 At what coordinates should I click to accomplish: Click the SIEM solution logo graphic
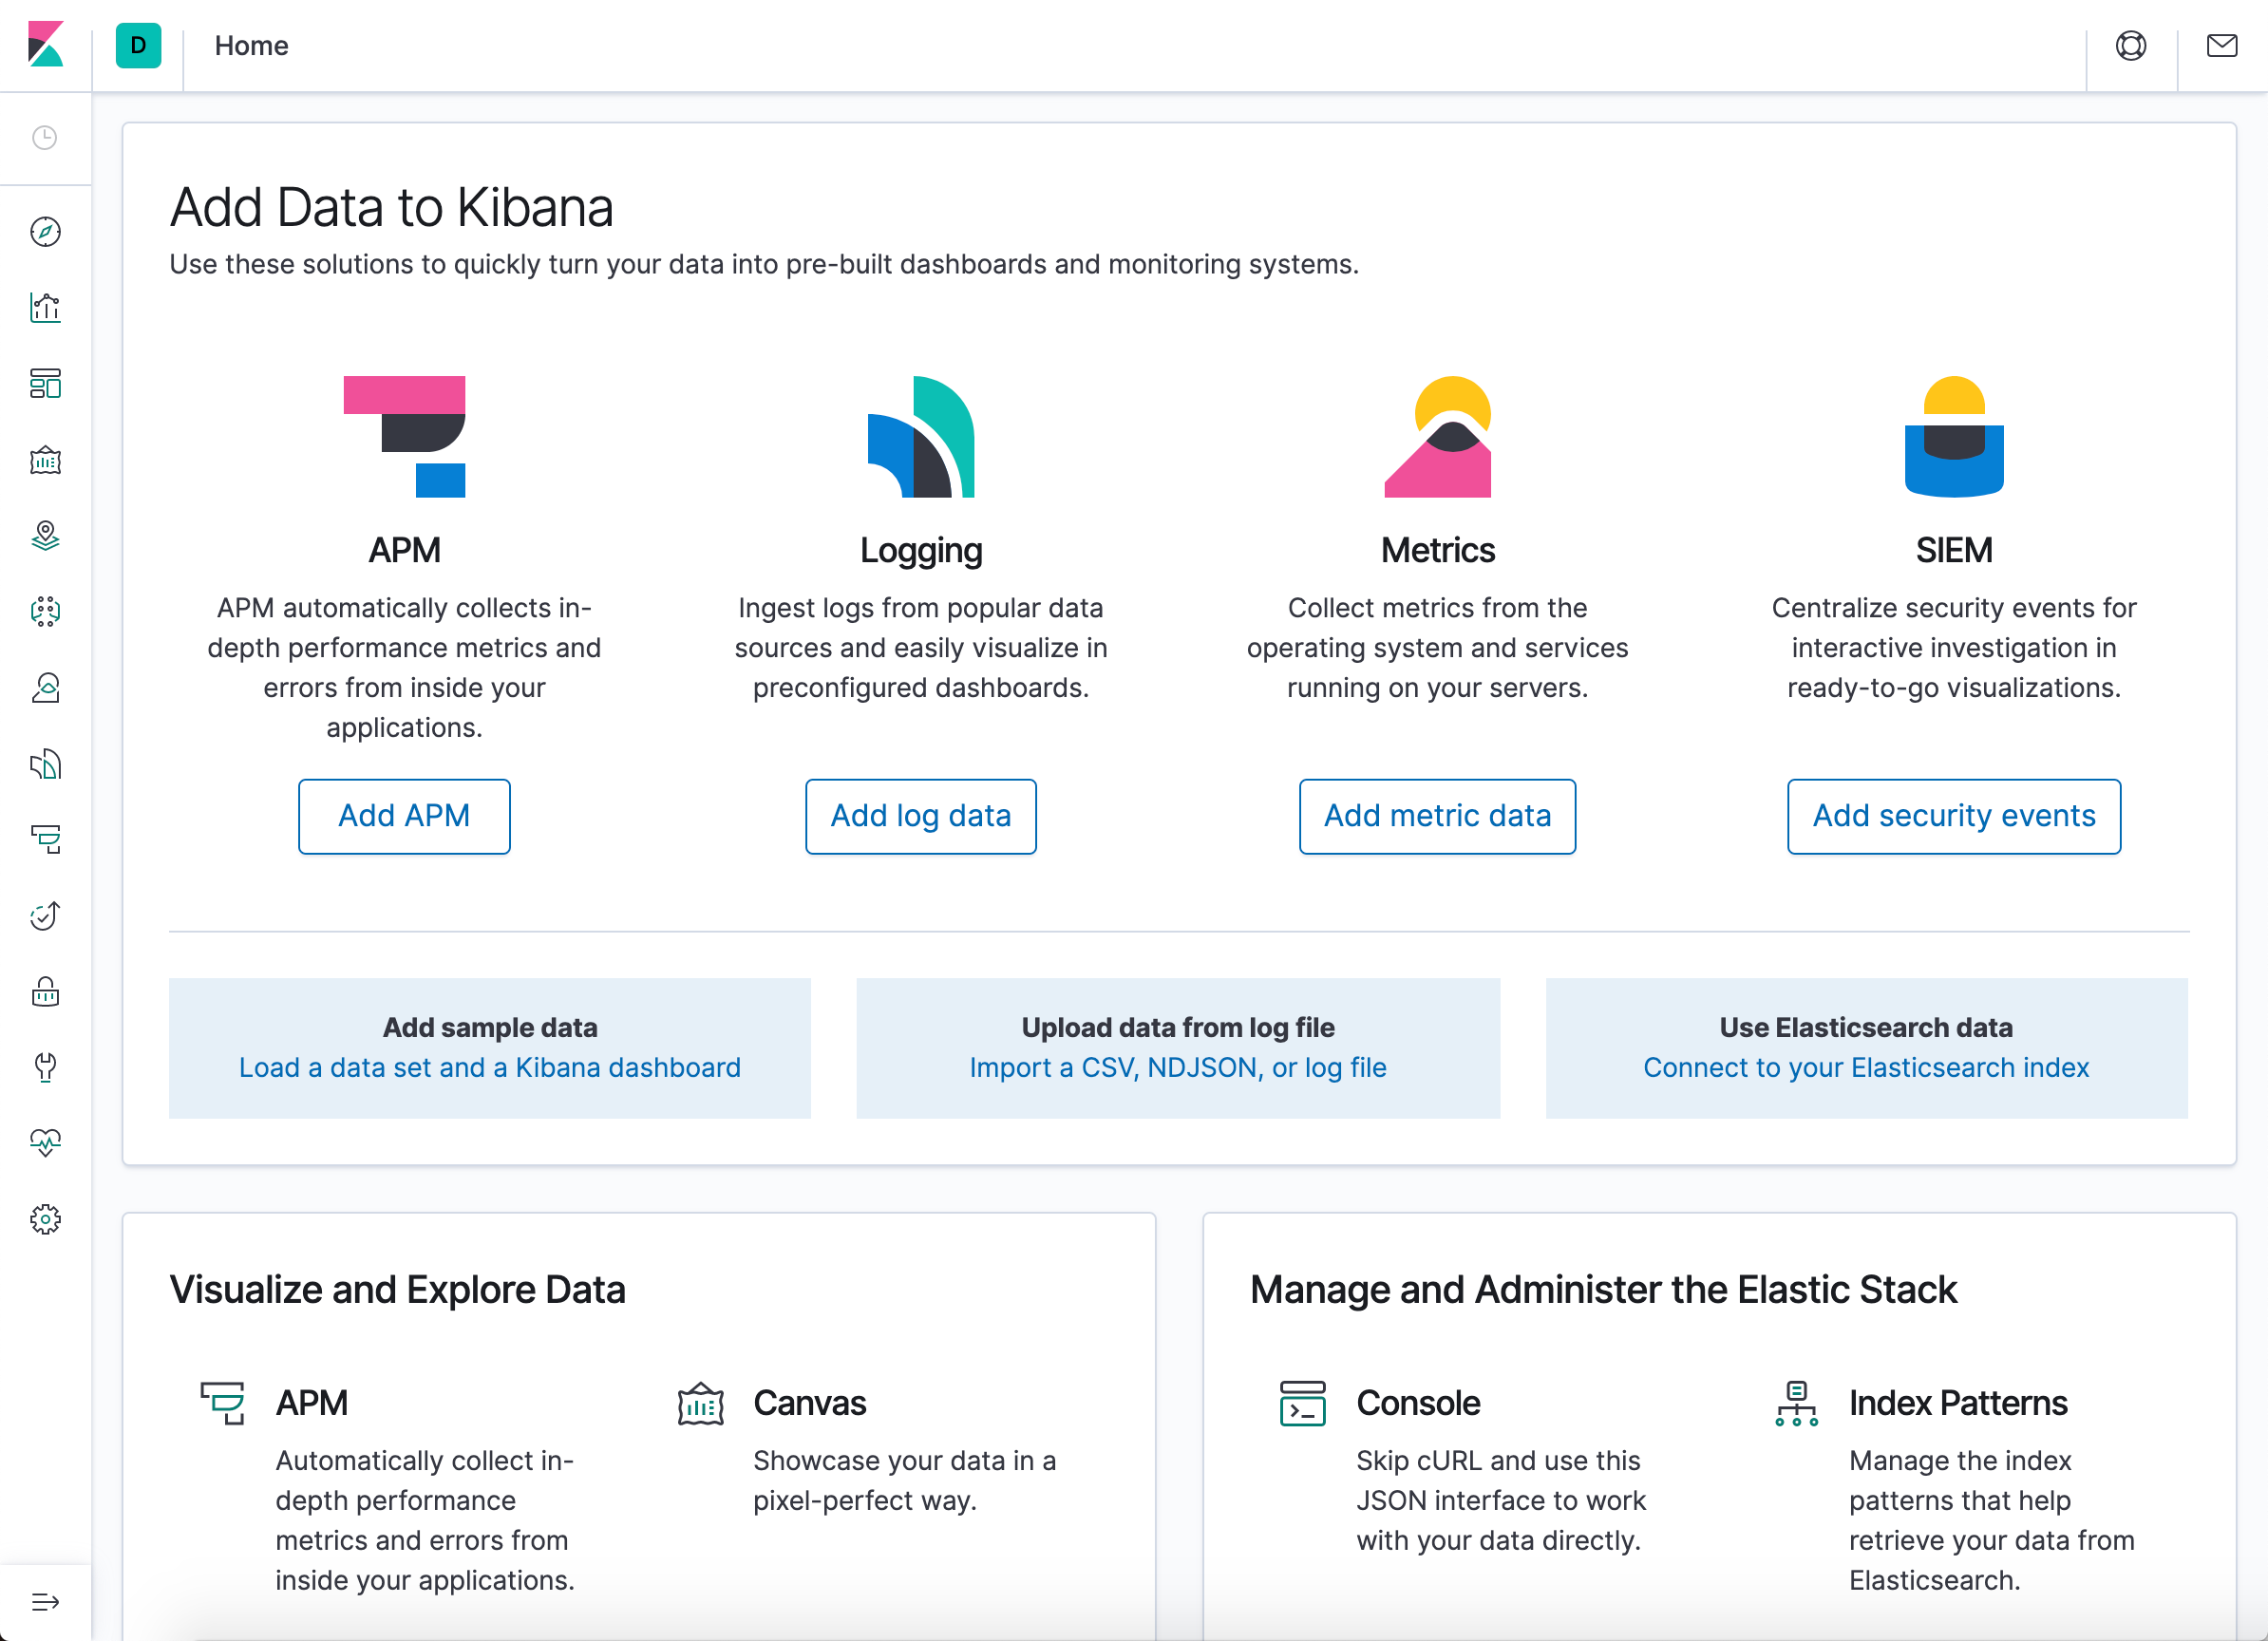pos(1954,436)
